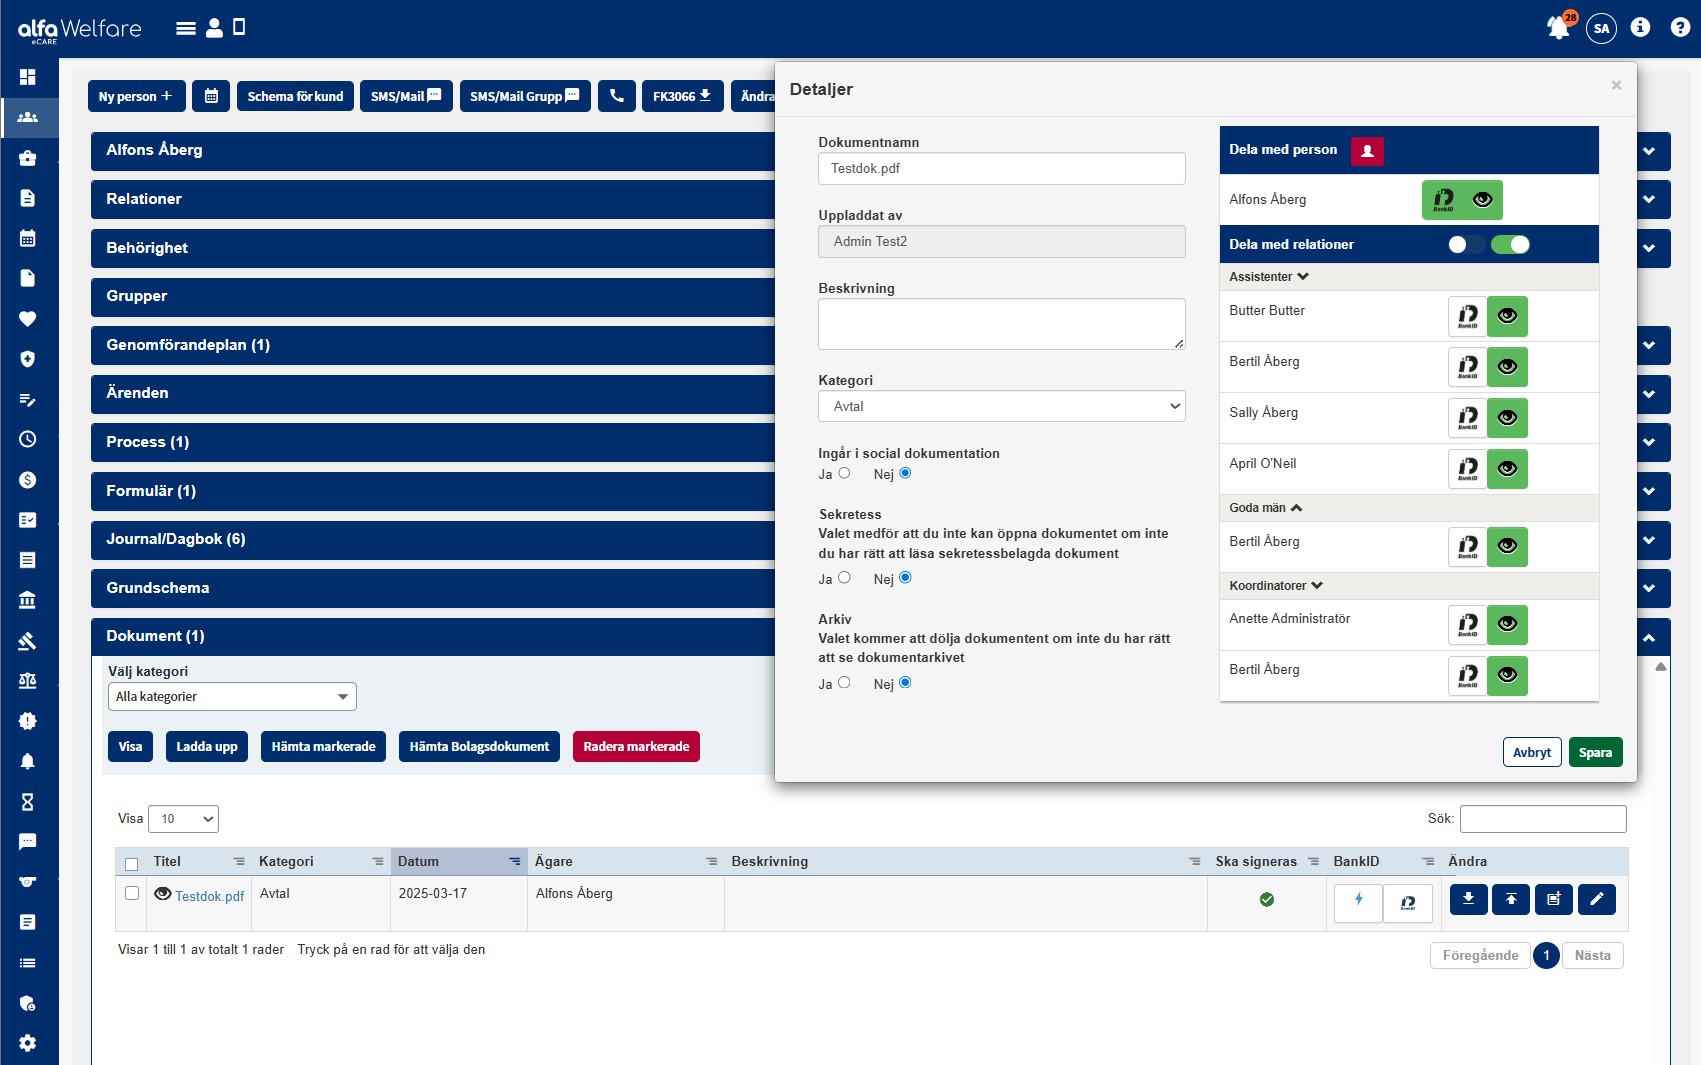Click the Ladda upp button
Image resolution: width=1701 pixels, height=1065 pixels.
(207, 746)
